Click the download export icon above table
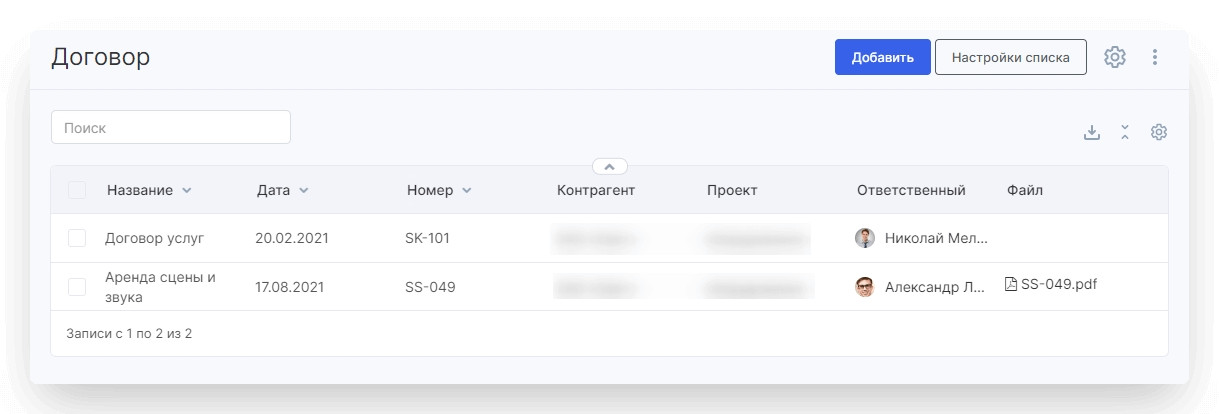1219x414 pixels. pyautogui.click(x=1092, y=132)
